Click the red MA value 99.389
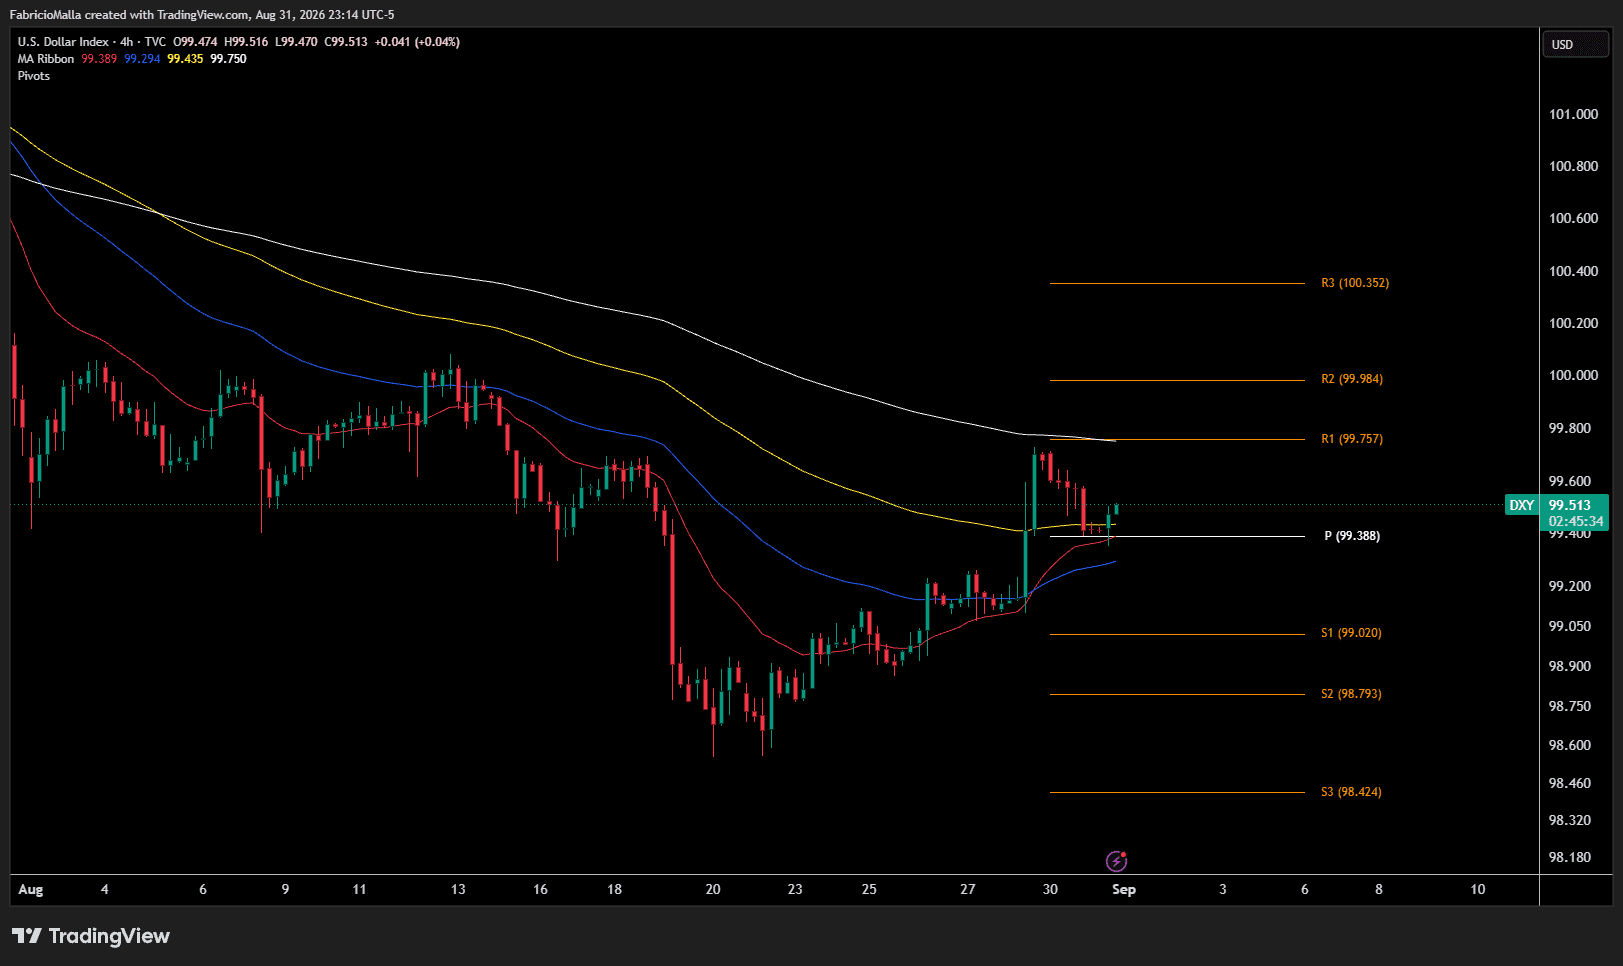 (99, 59)
